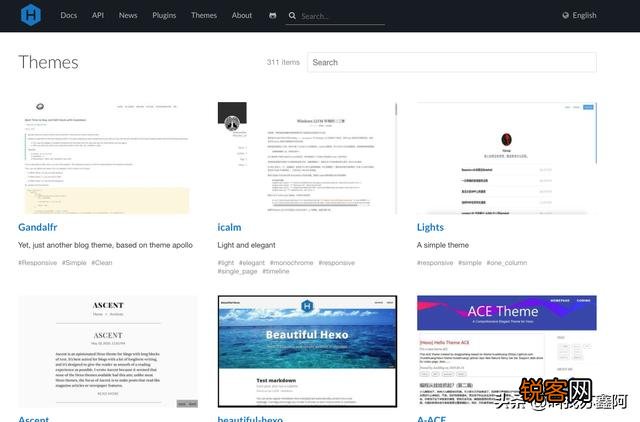Open the A-ACE theme link
This screenshot has height=422, width=640.
(x=431, y=419)
